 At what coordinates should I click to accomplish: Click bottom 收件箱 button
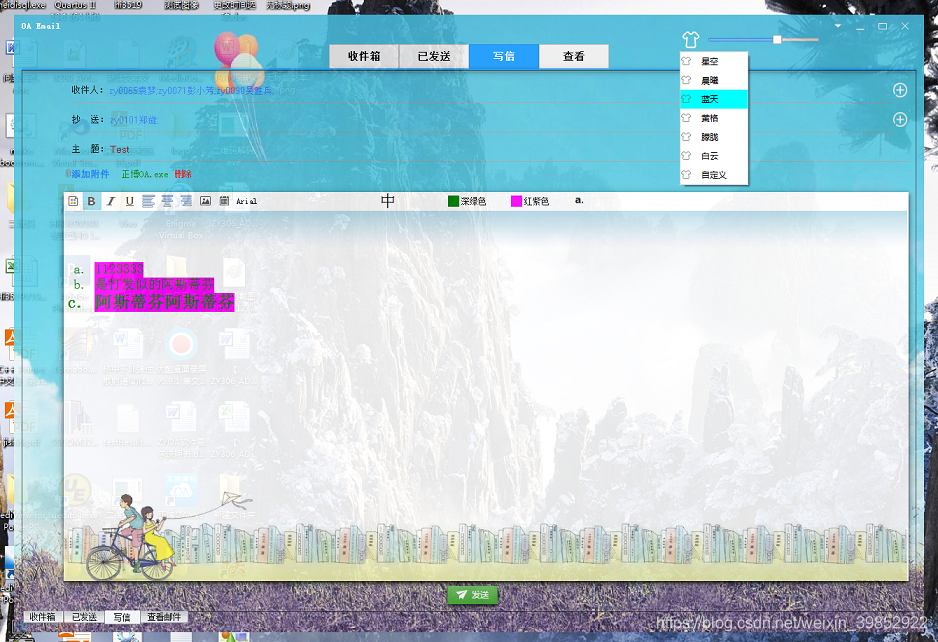(x=42, y=617)
